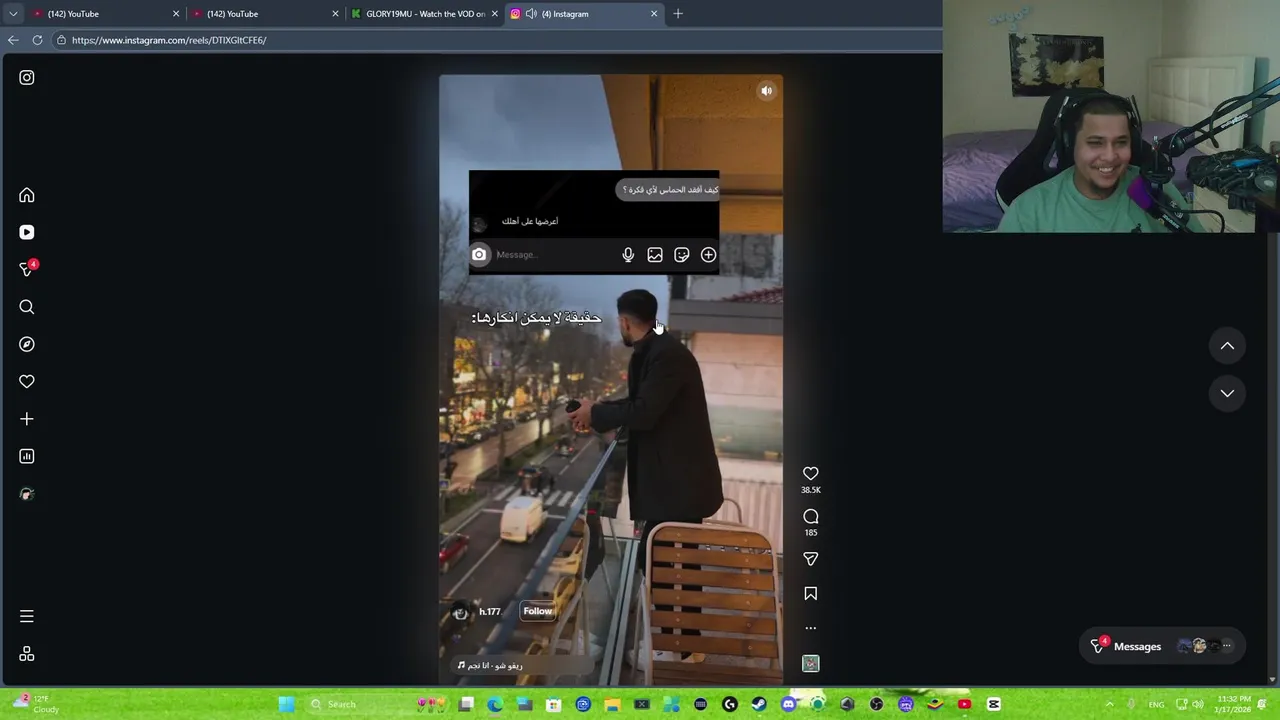This screenshot has height=720, width=1280.
Task: Open the h.177 profile name
Action: pos(489,612)
